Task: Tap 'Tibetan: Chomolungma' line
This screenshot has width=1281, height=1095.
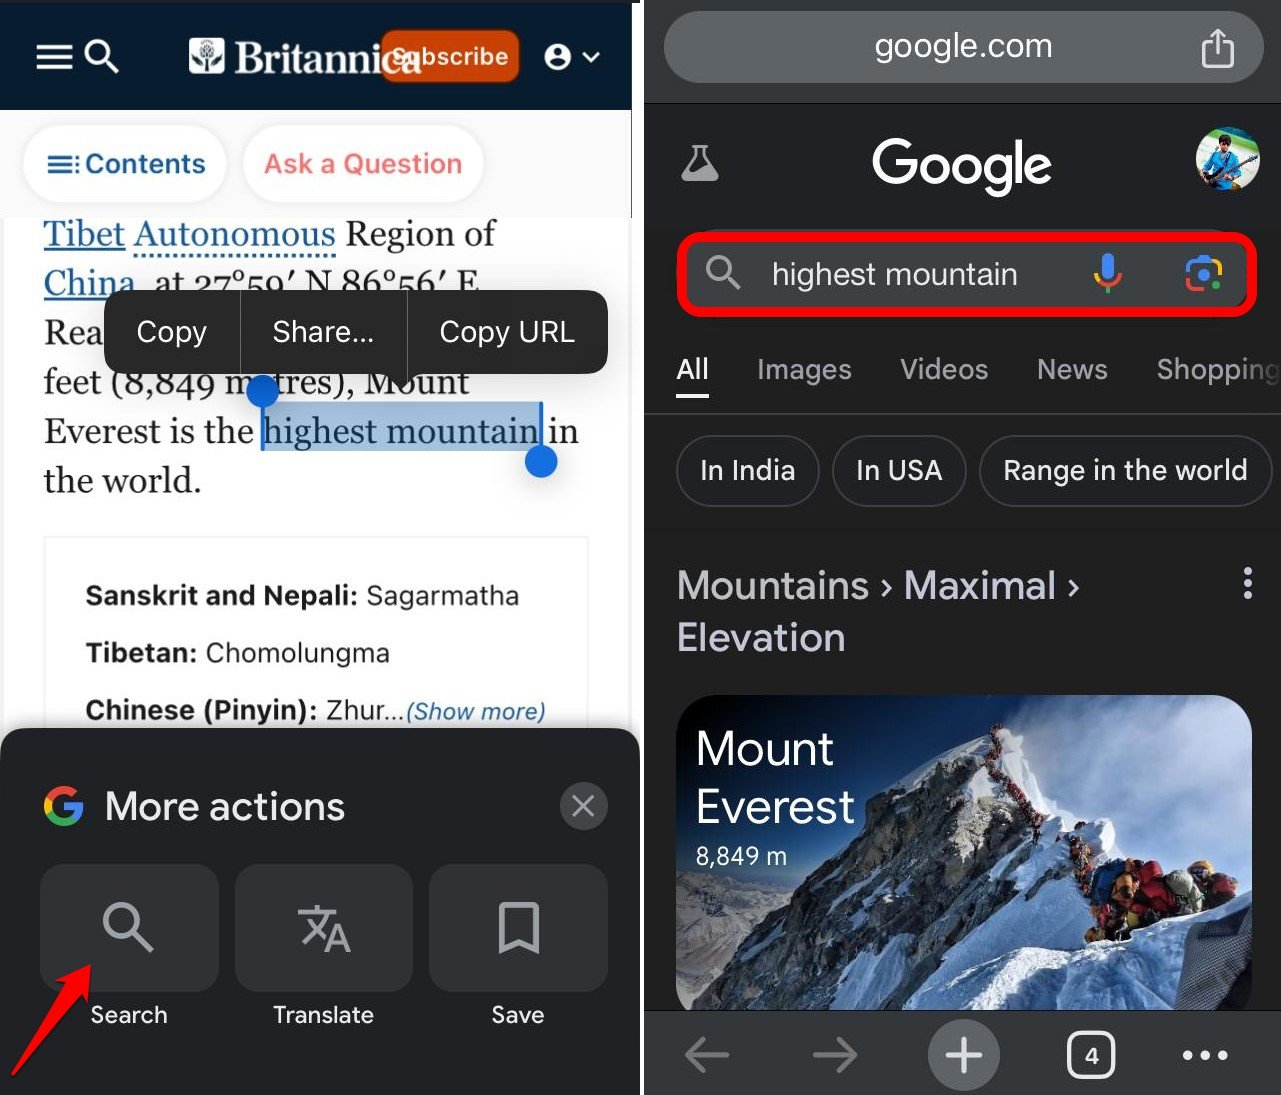Action: pyautogui.click(x=237, y=653)
